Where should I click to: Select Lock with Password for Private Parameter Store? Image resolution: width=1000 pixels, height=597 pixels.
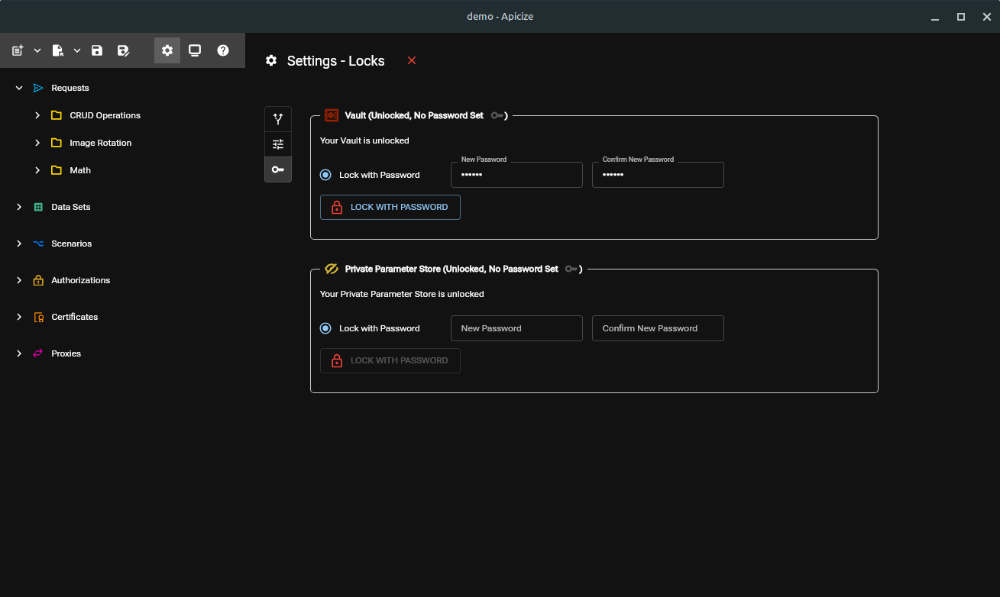[324, 327]
